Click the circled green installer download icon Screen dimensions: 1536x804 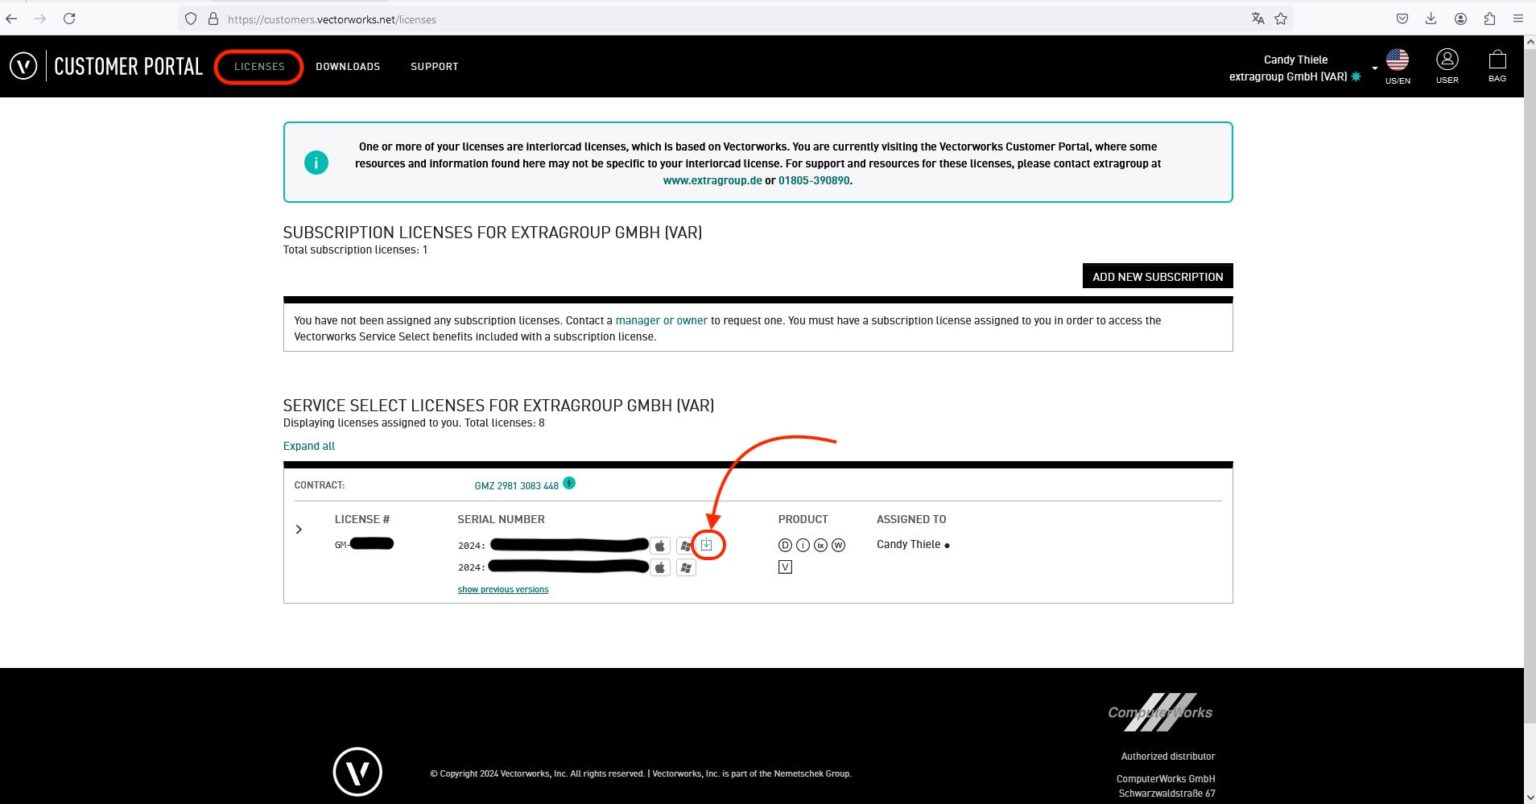pos(707,545)
